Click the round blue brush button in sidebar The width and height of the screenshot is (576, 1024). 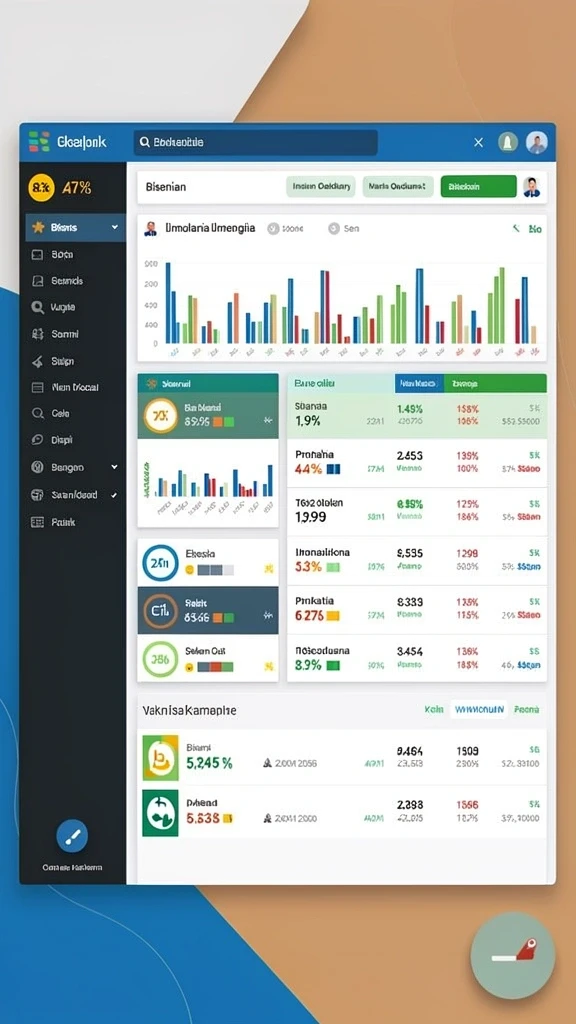(72, 836)
